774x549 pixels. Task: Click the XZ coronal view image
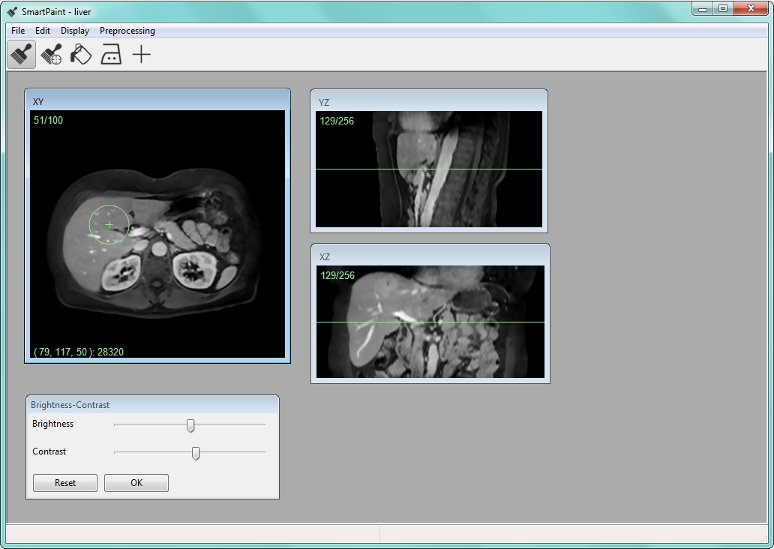(430, 322)
